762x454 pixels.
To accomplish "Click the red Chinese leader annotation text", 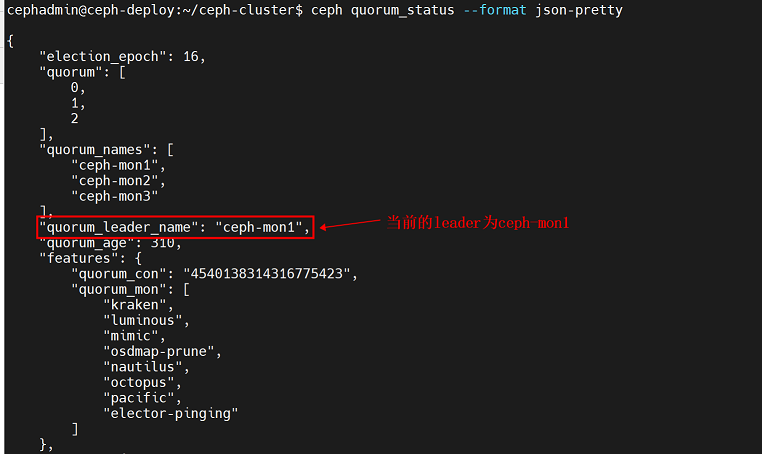I will [477, 223].
